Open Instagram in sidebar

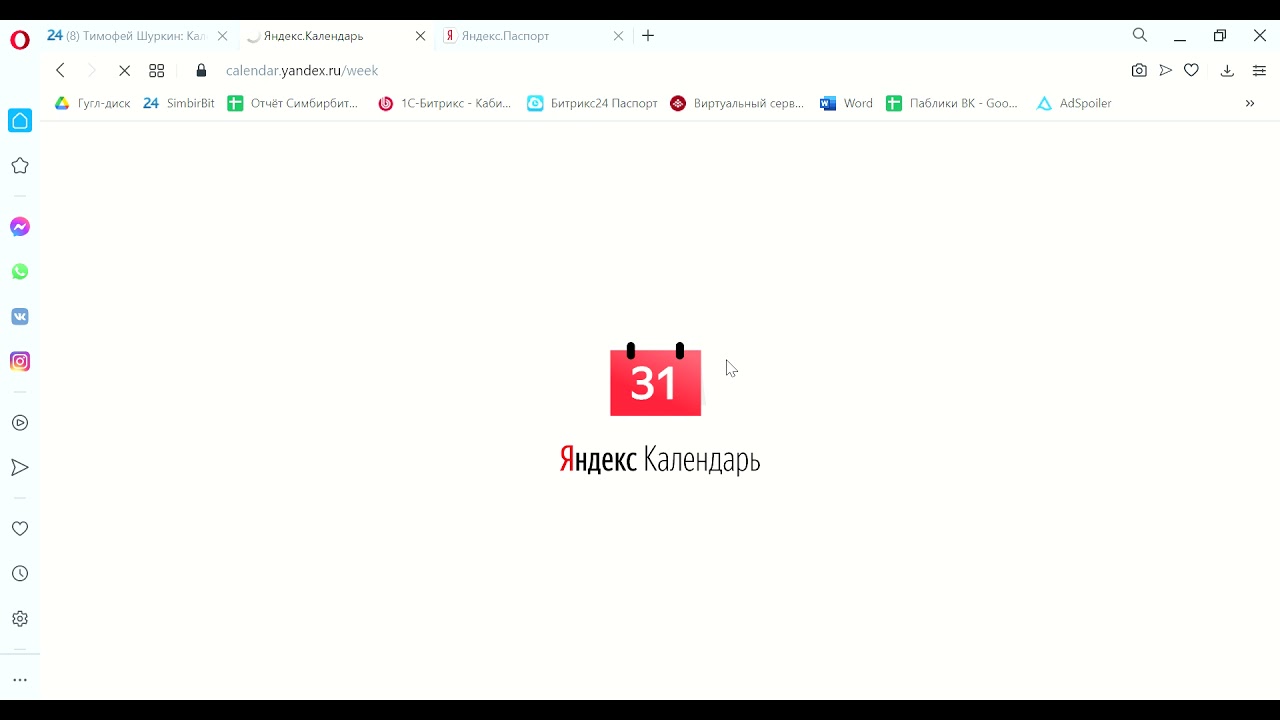point(20,362)
